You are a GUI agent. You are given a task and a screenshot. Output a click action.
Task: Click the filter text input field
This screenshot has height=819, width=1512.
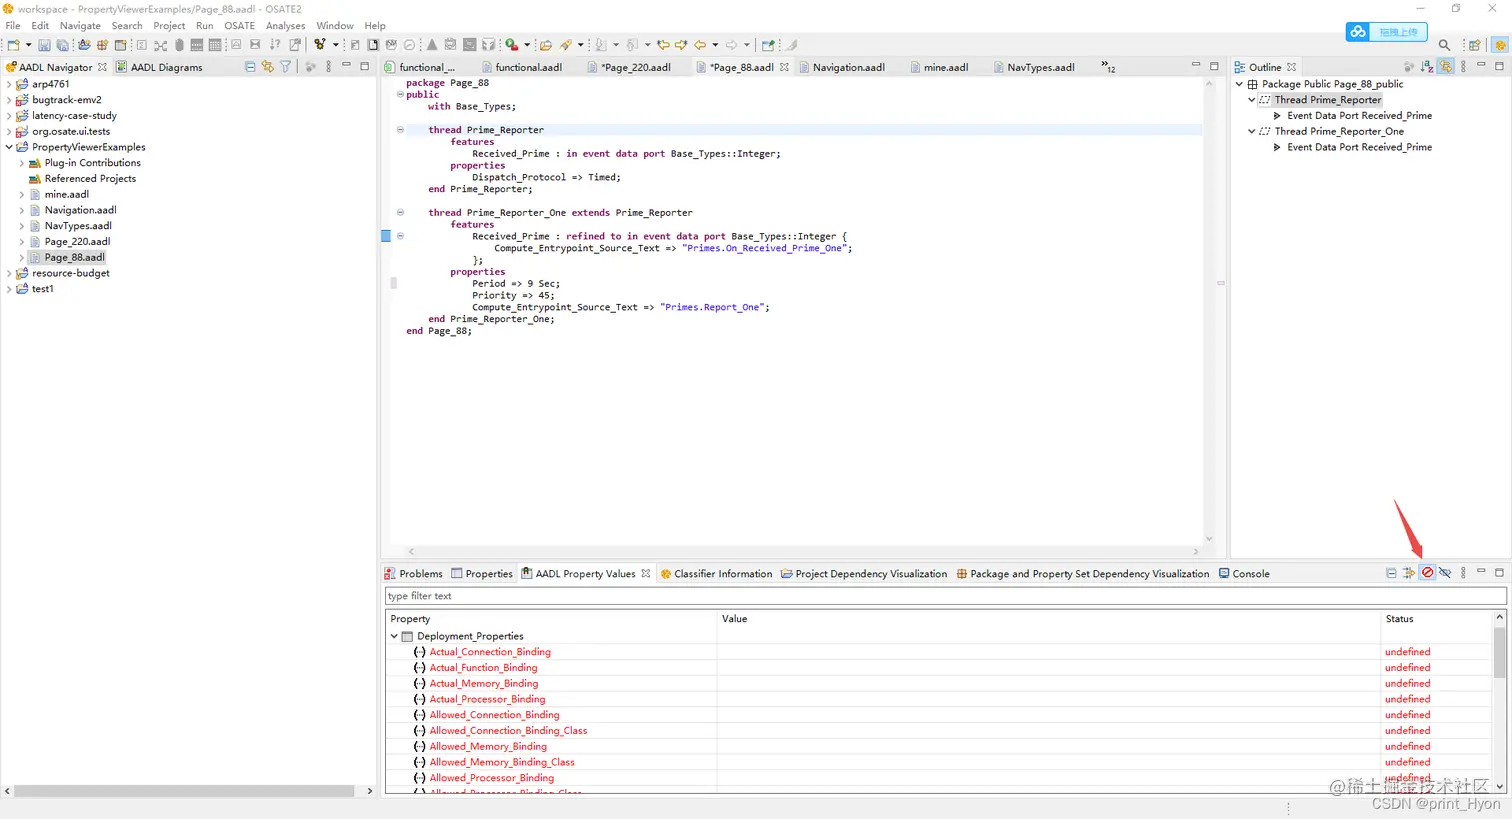(945, 596)
